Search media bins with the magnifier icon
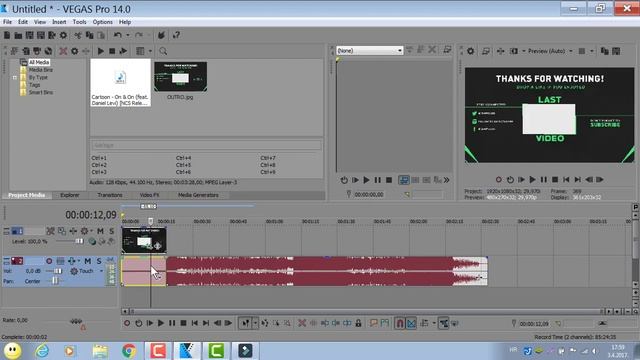 tap(163, 51)
